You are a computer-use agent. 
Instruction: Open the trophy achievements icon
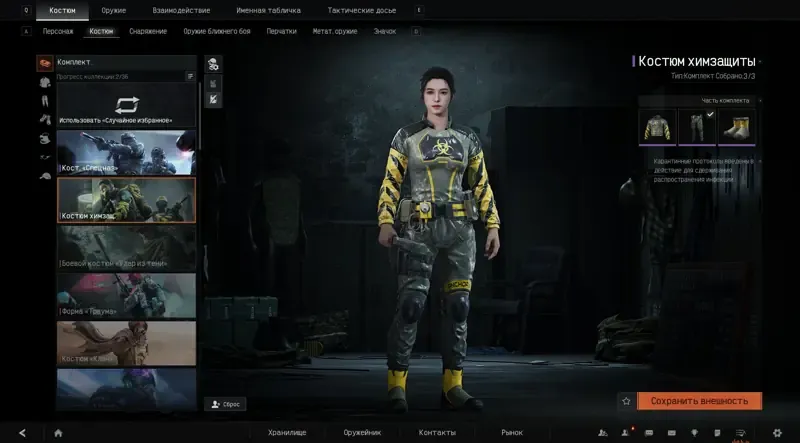pos(694,433)
